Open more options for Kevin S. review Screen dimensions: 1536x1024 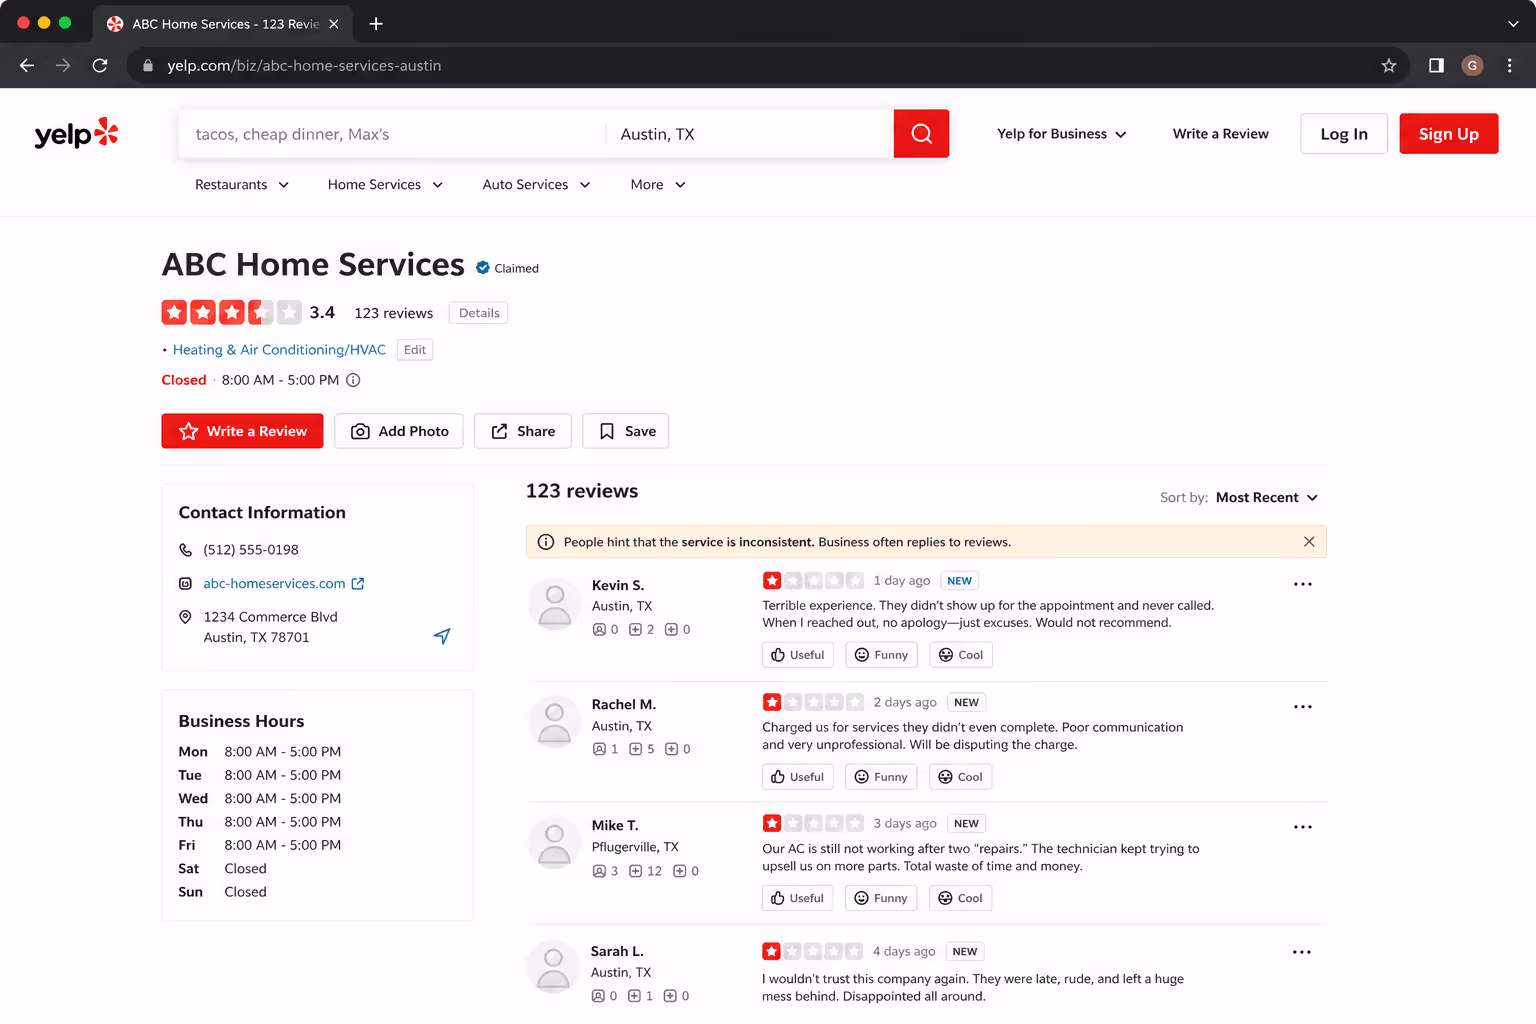tap(1302, 584)
